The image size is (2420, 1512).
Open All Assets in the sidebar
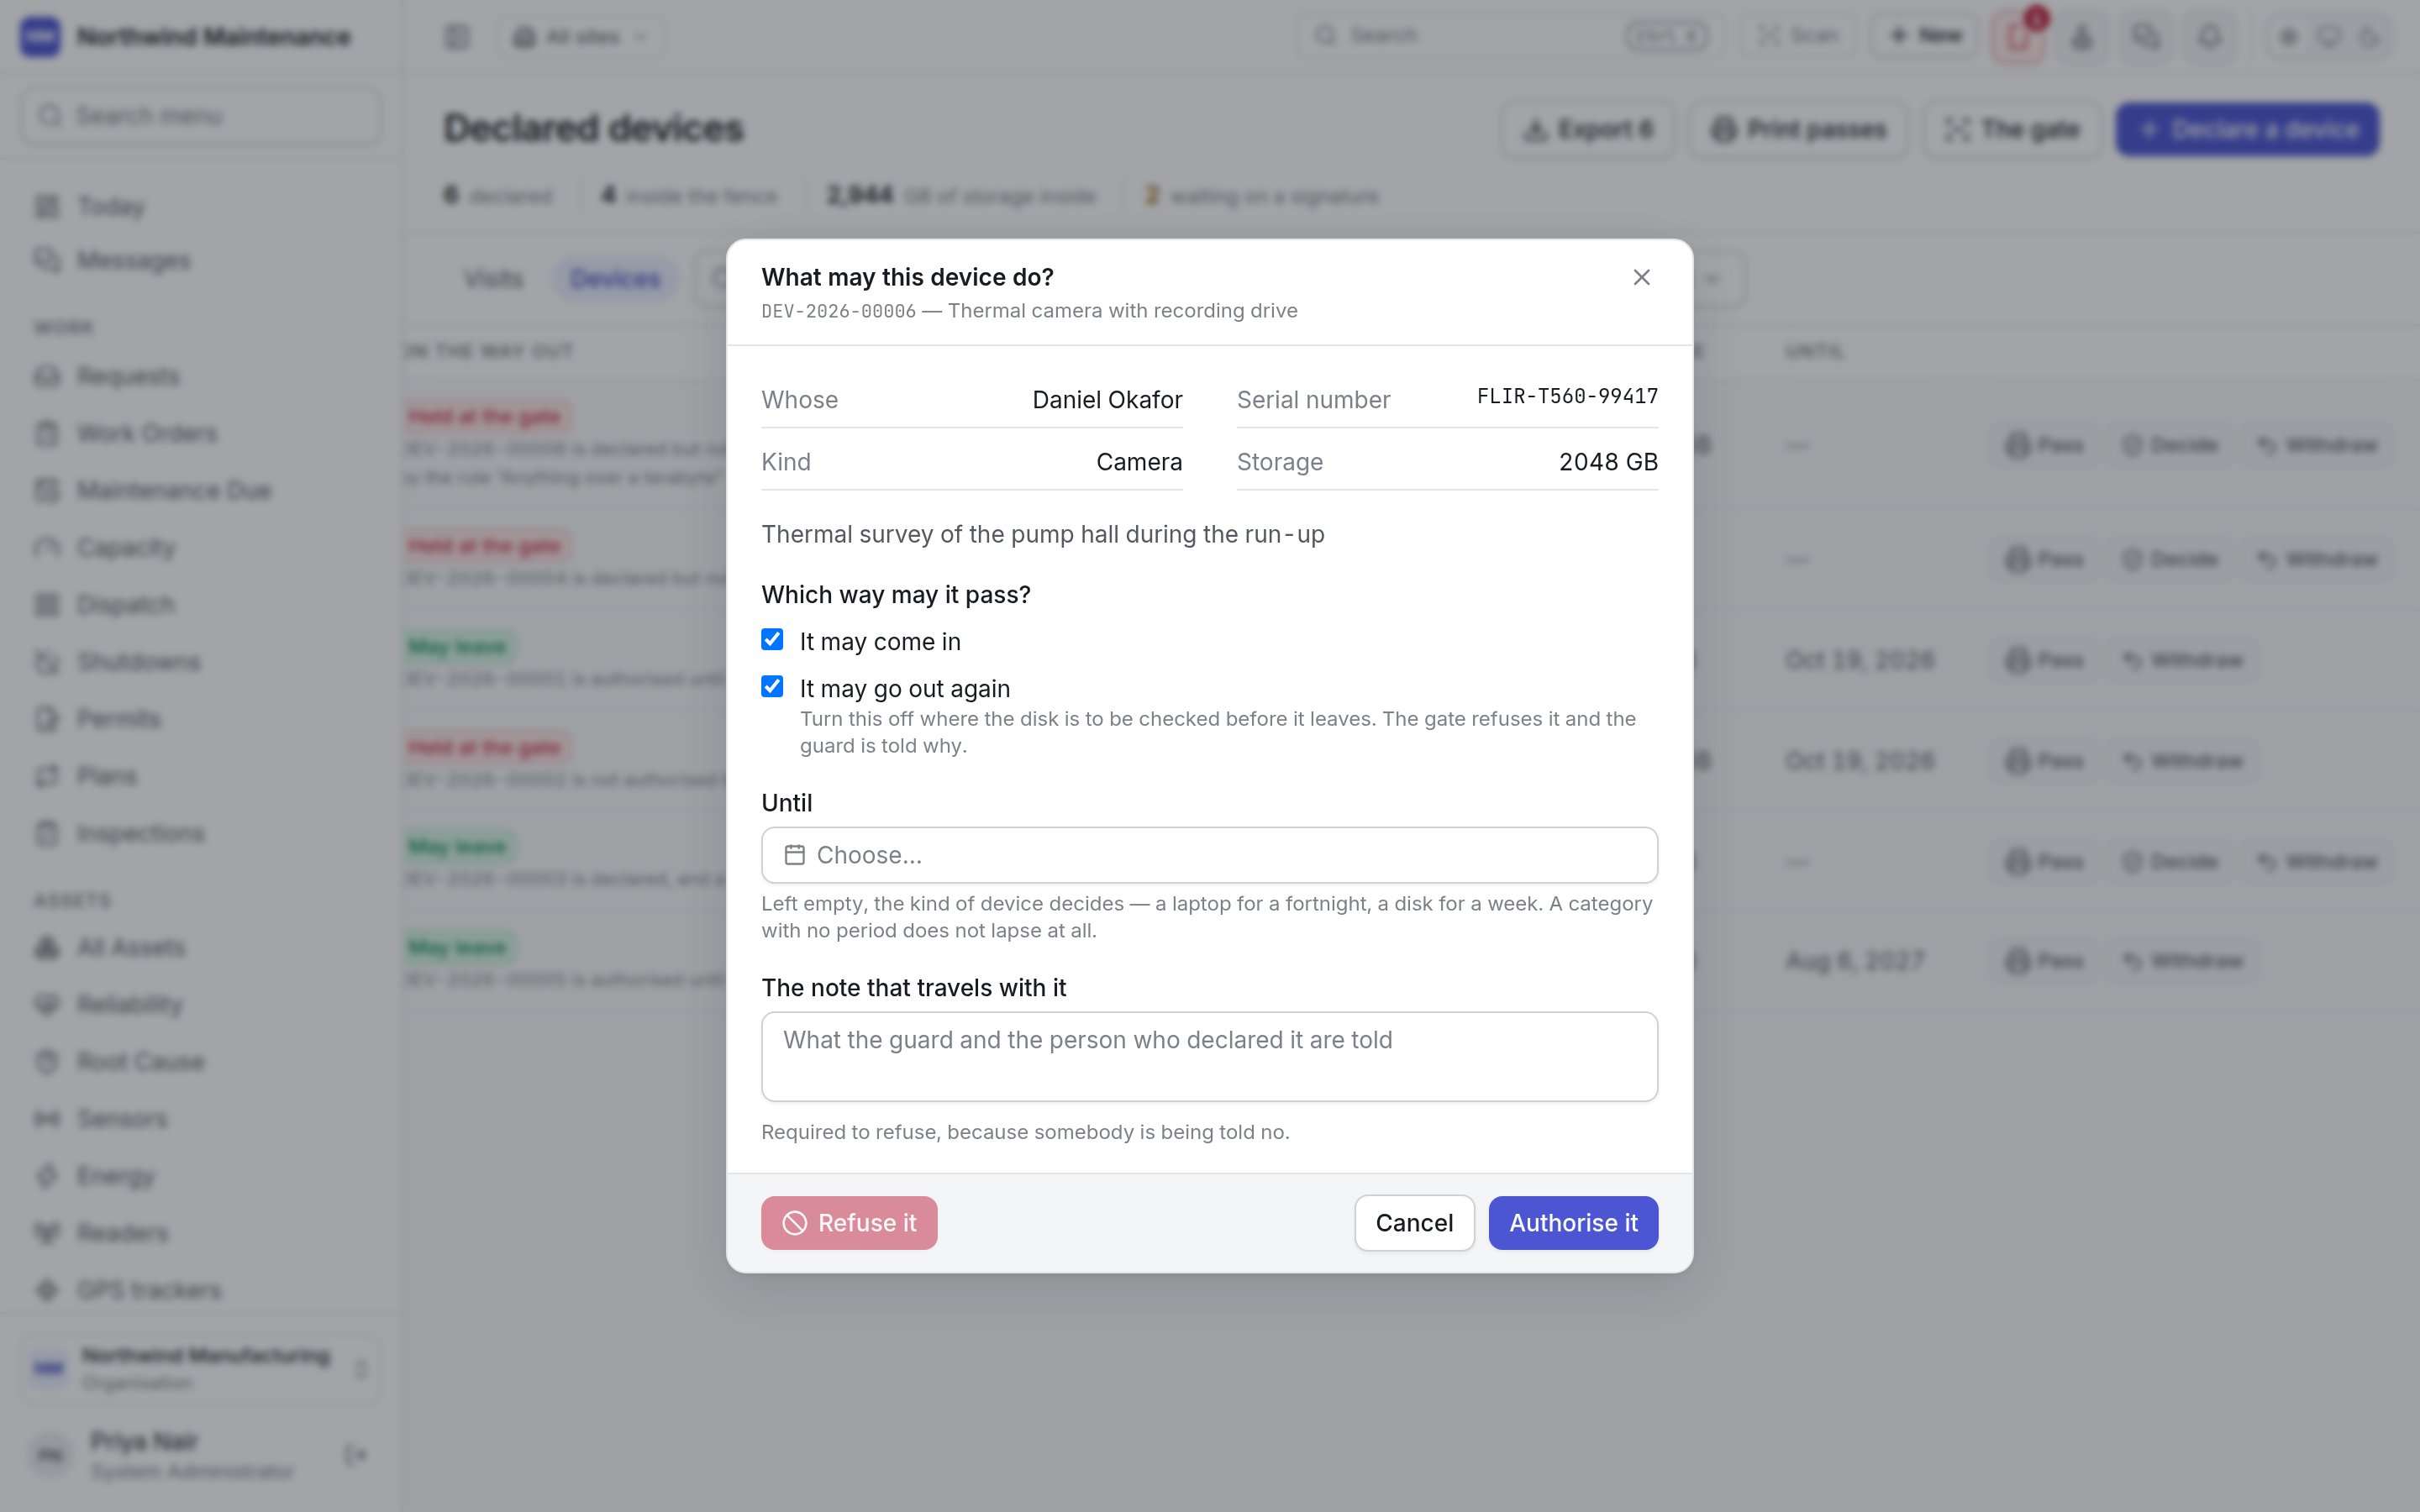click(x=200, y=948)
